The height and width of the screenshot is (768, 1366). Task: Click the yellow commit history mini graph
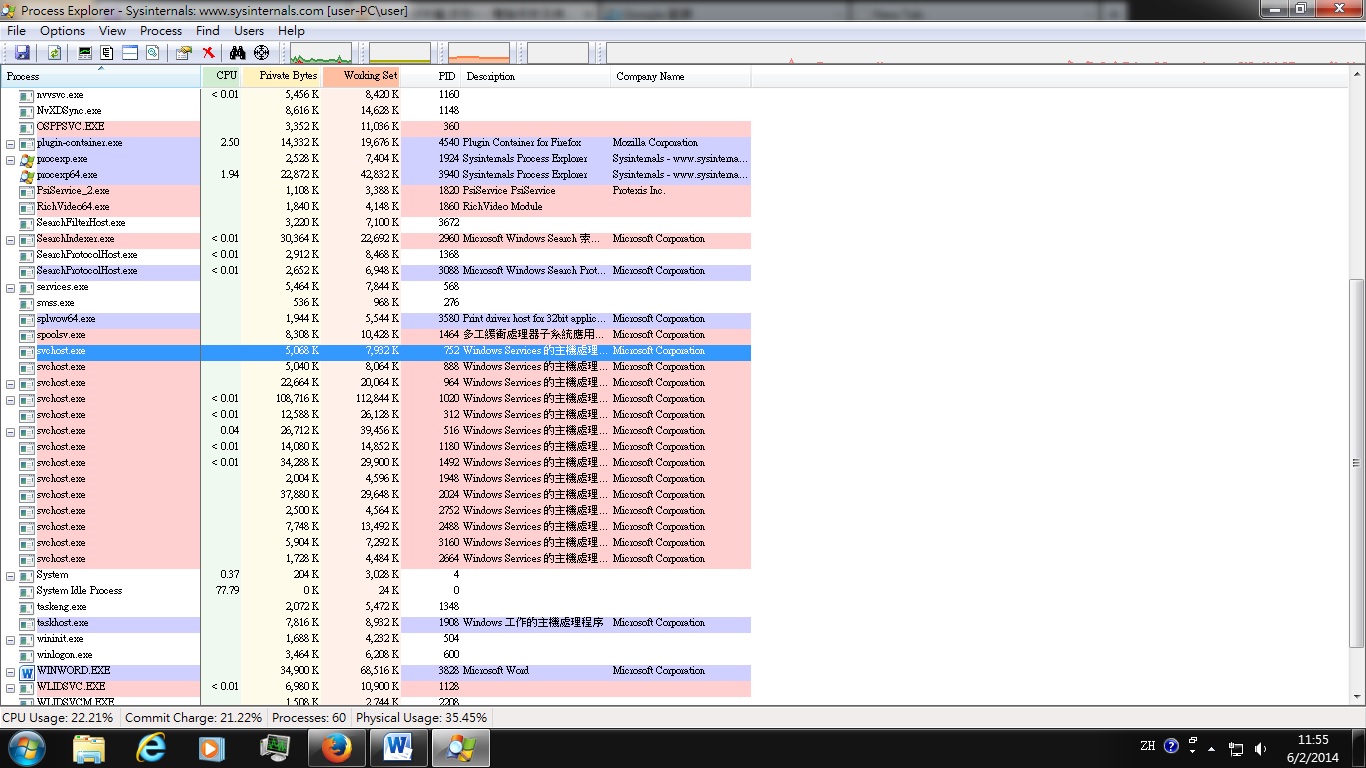point(400,53)
